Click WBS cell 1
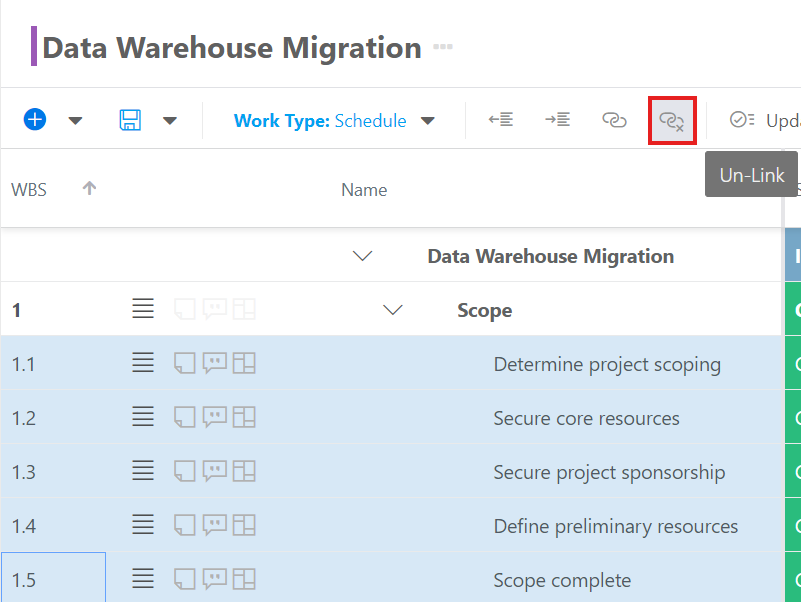Image resolution: width=801 pixels, height=602 pixels. [16, 310]
